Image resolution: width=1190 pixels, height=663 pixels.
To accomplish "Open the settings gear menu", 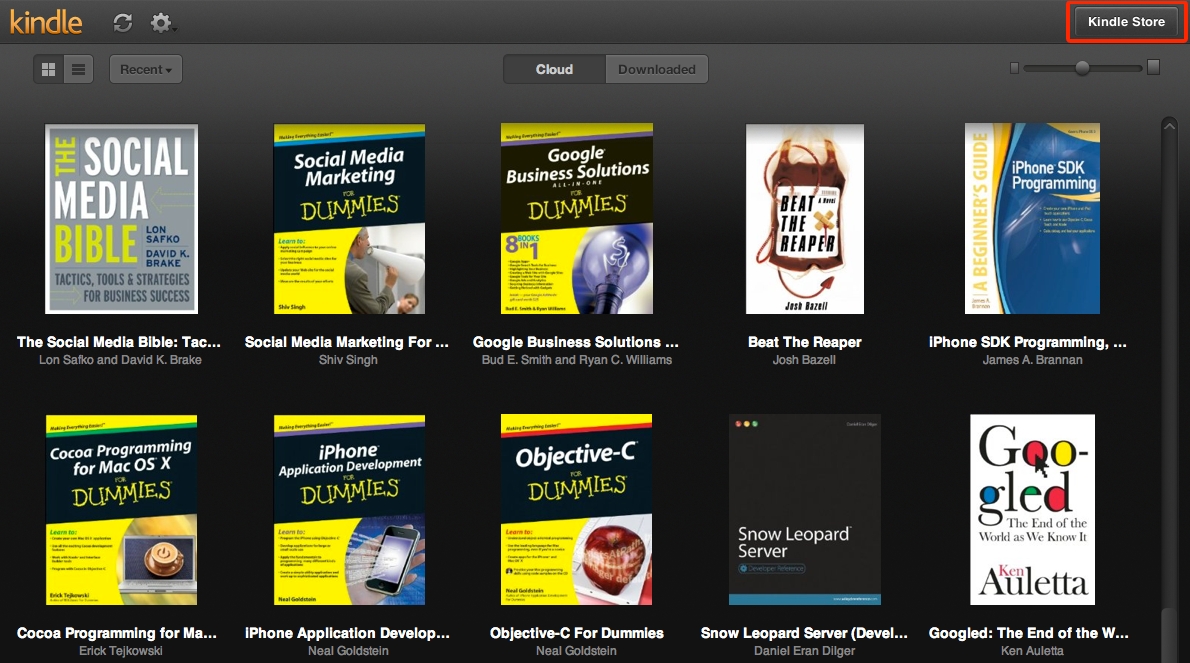I will [161, 22].
